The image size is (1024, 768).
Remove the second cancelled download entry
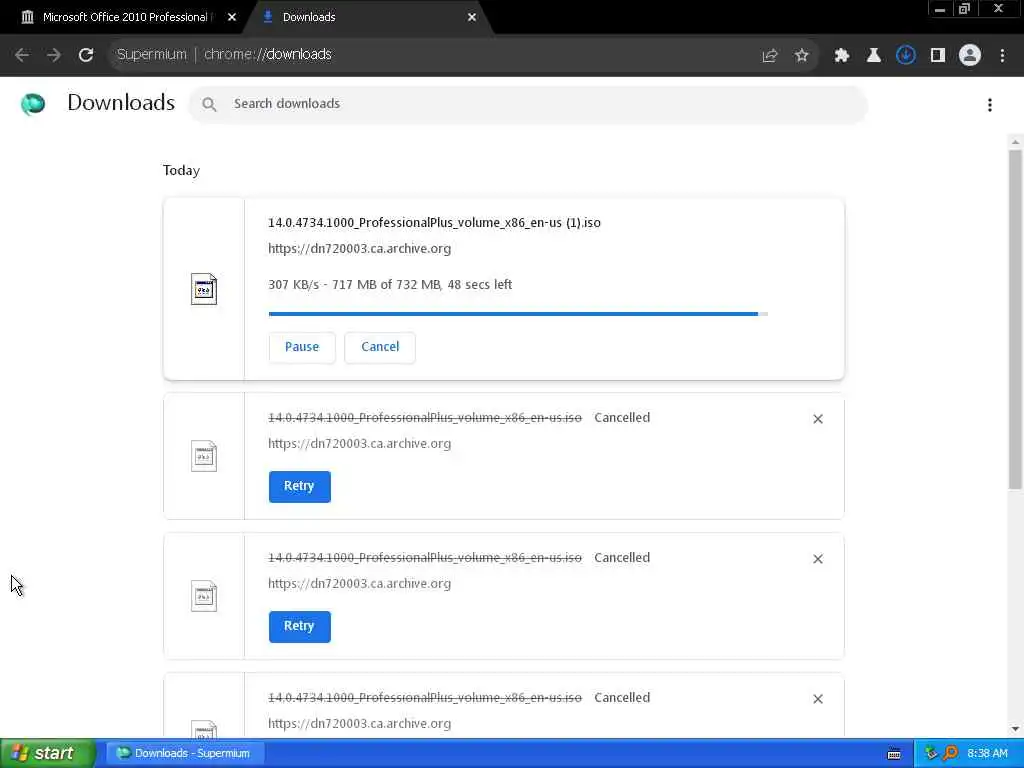coord(818,559)
